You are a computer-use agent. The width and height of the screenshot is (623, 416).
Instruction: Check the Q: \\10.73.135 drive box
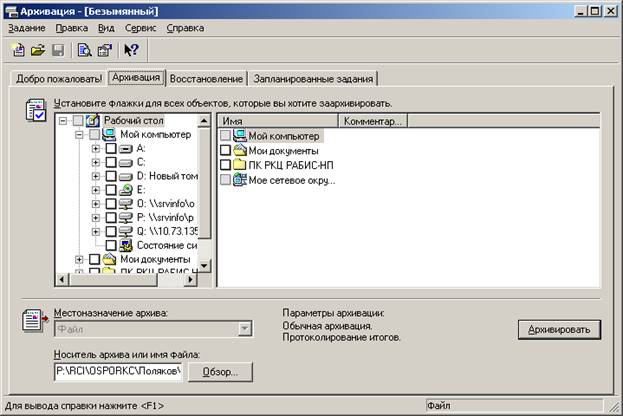pos(111,231)
